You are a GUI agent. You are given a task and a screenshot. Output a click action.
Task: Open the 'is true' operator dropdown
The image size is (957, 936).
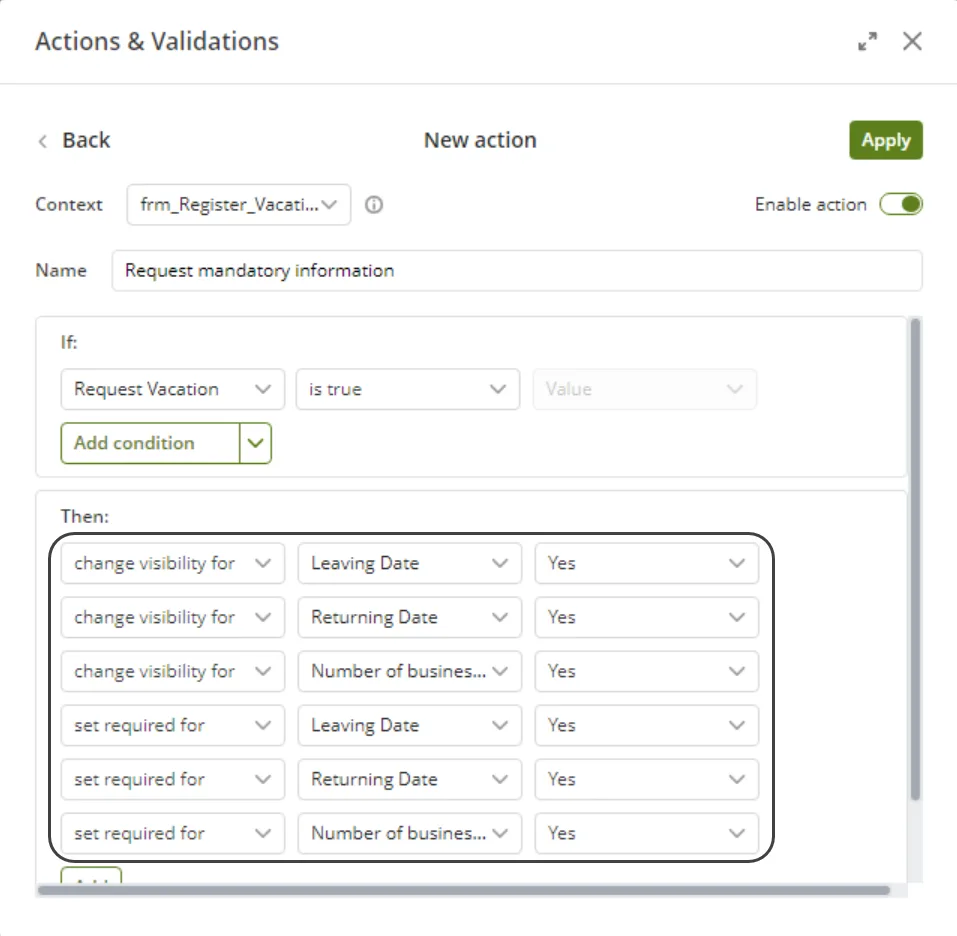(408, 389)
